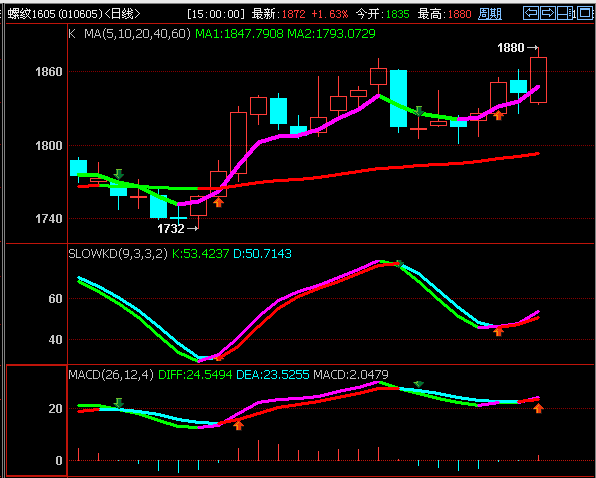Screen dimensions: 596x478
Task: Click the right arrow navigation icon
Action: tap(547, 13)
